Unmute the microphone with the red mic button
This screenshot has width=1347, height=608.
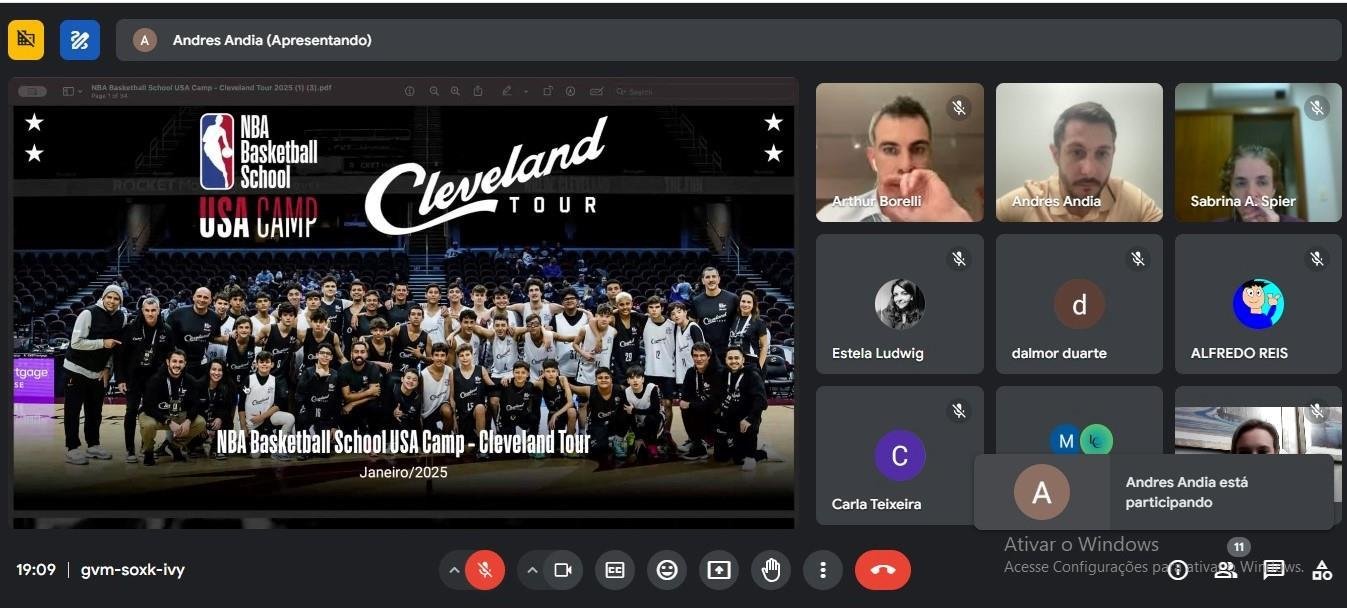click(485, 570)
